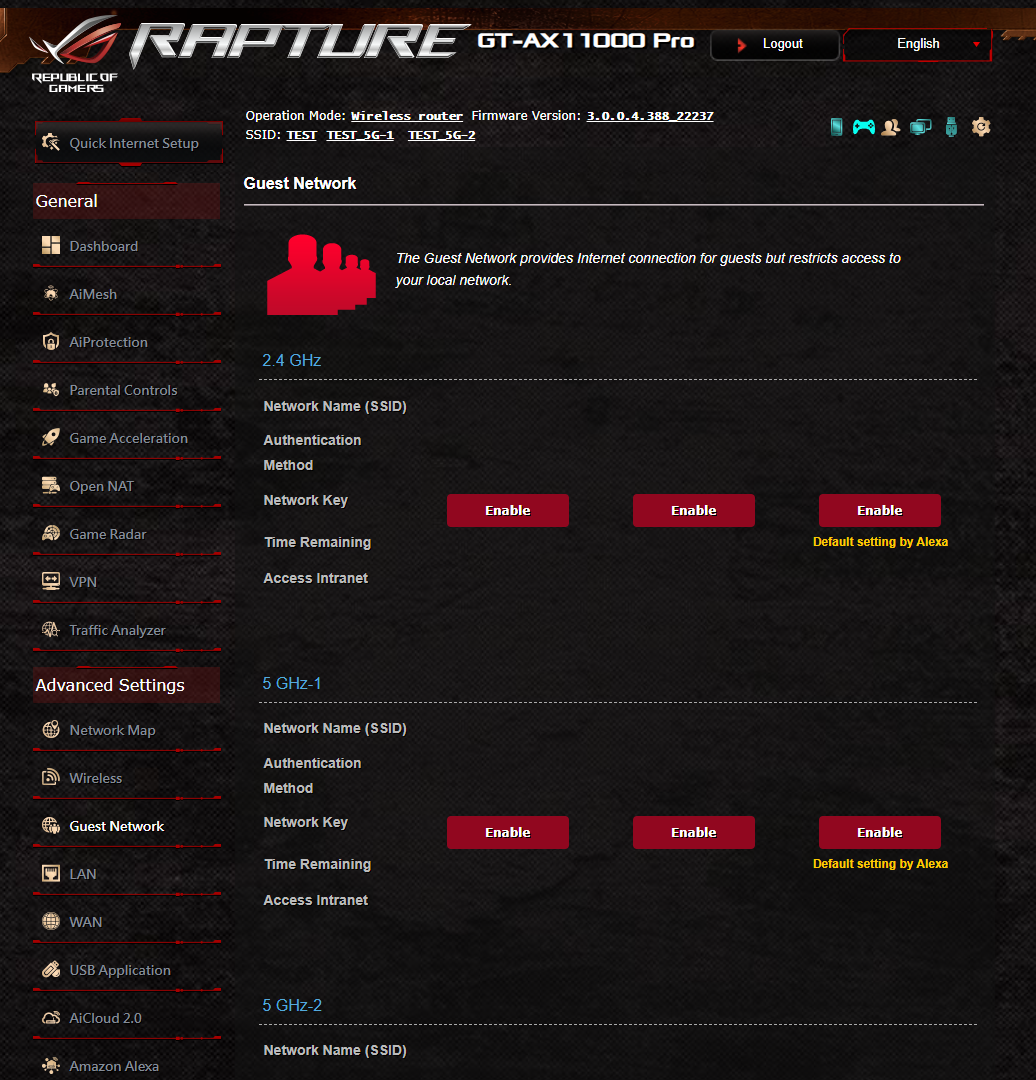Click the Logout button

775,44
